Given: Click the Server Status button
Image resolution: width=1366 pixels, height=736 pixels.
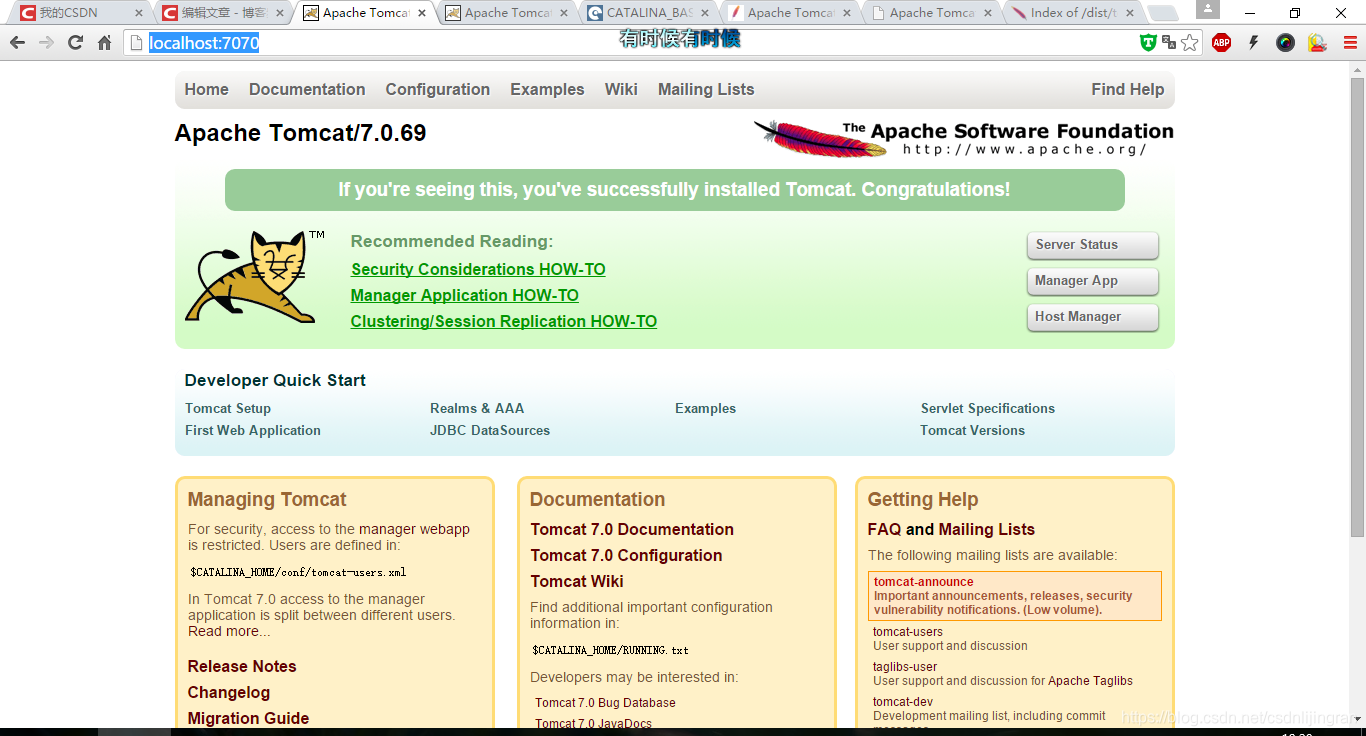Looking at the screenshot, I should tap(1092, 245).
